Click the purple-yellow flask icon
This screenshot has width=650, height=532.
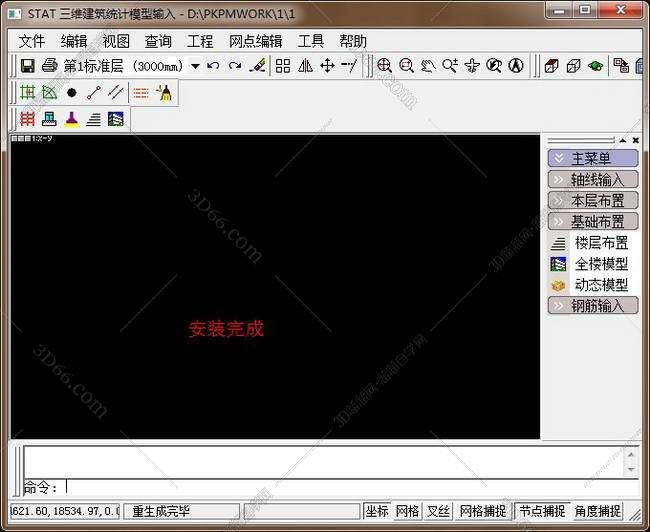(x=72, y=119)
